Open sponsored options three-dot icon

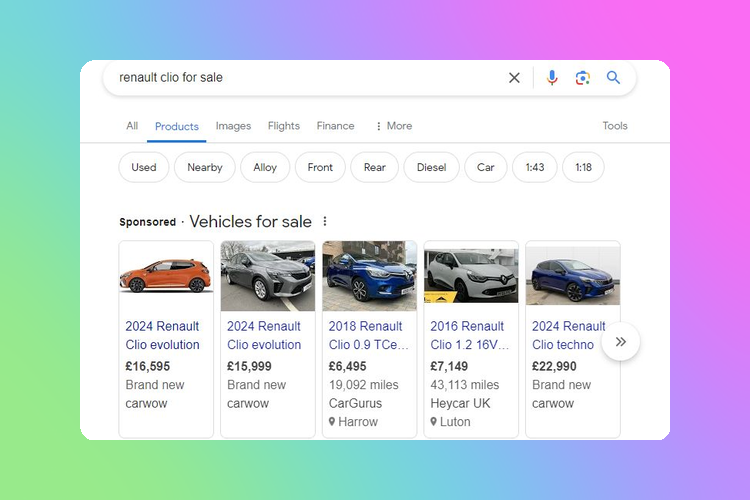[325, 221]
